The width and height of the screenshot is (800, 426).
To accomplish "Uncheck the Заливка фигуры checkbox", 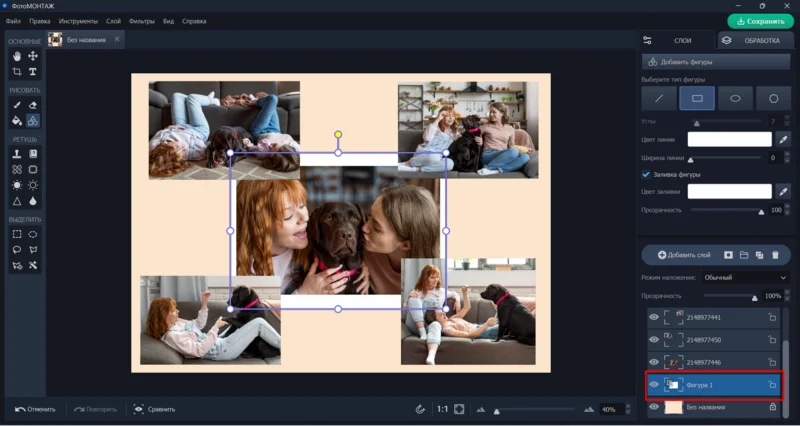I will pos(646,174).
